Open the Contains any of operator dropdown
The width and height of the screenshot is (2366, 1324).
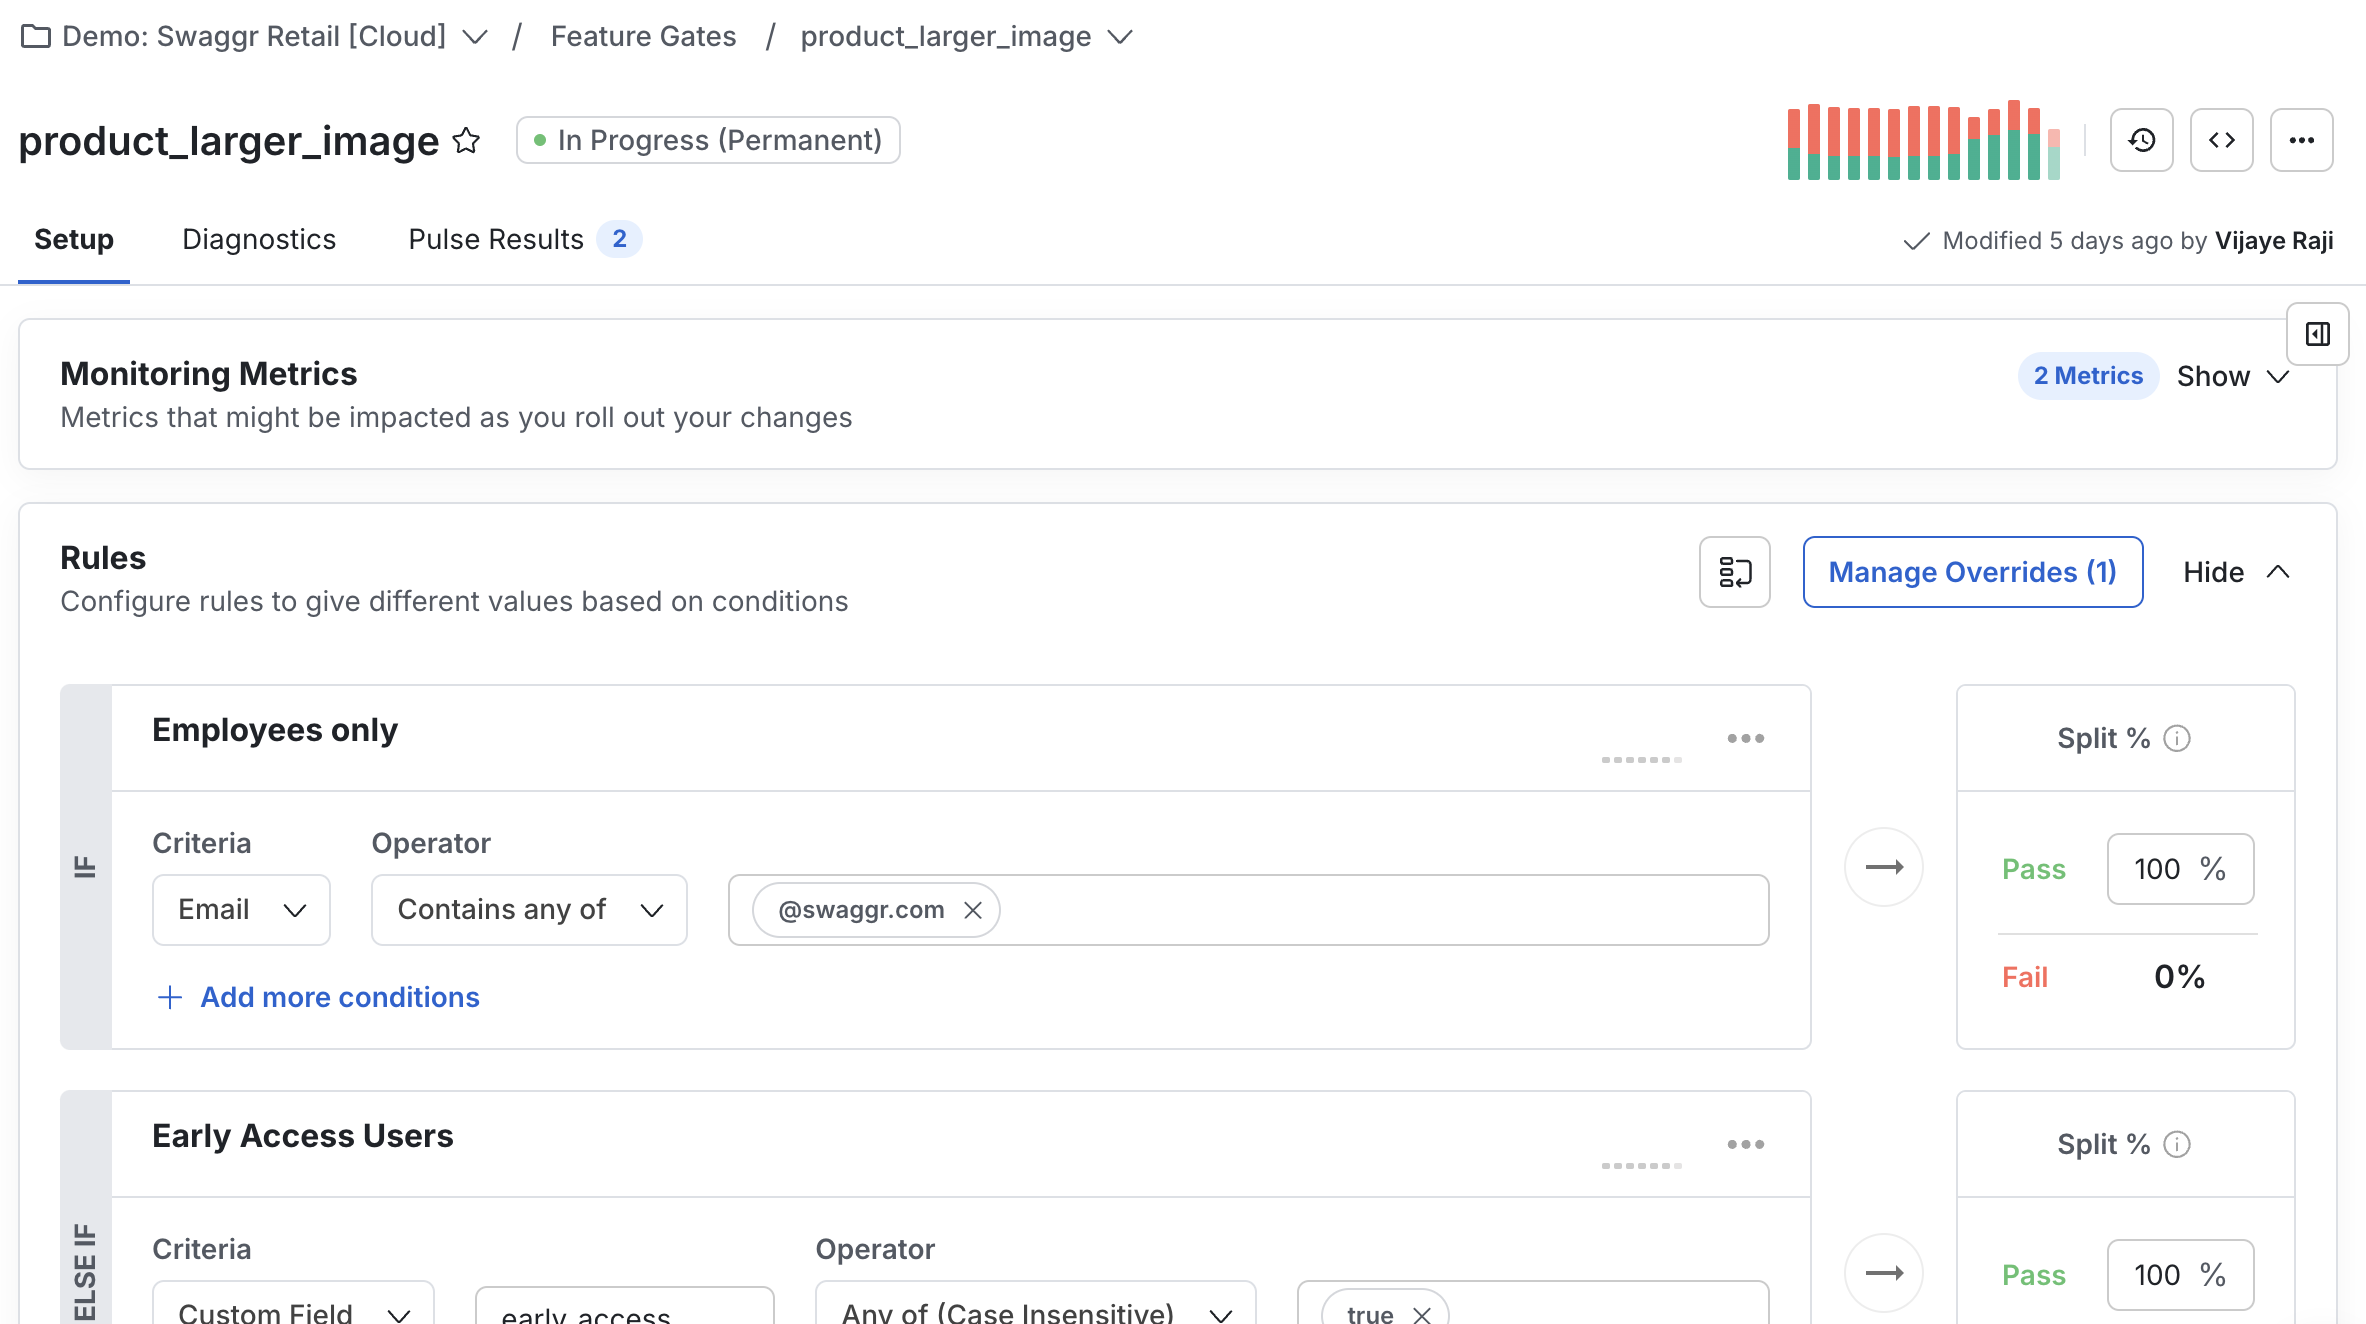pyautogui.click(x=528, y=909)
